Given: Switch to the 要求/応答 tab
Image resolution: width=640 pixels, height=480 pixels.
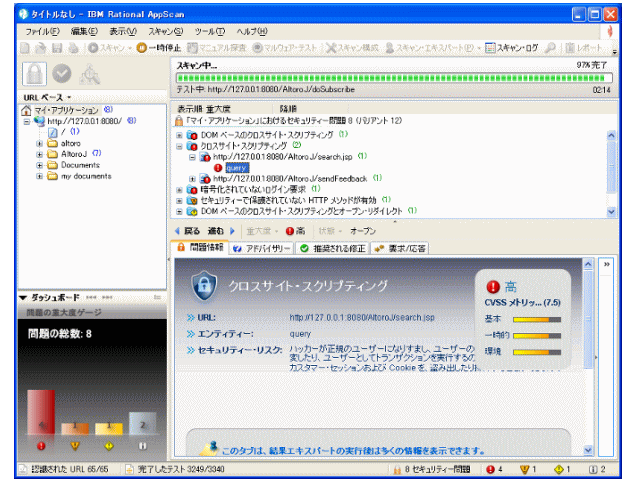Looking at the screenshot, I should click(x=400, y=247).
